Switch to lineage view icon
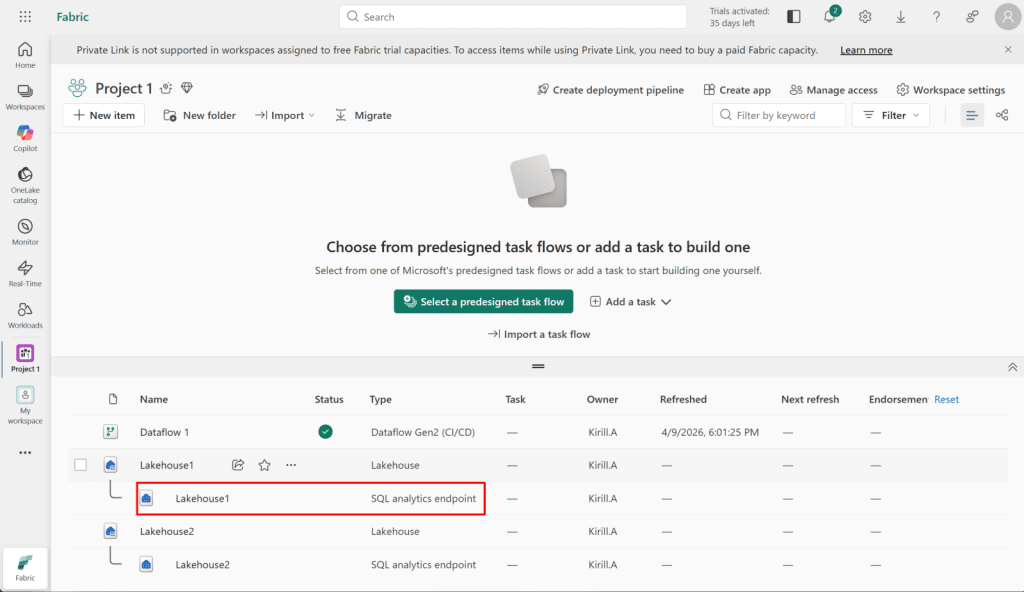1024x592 pixels. click(x=1001, y=116)
